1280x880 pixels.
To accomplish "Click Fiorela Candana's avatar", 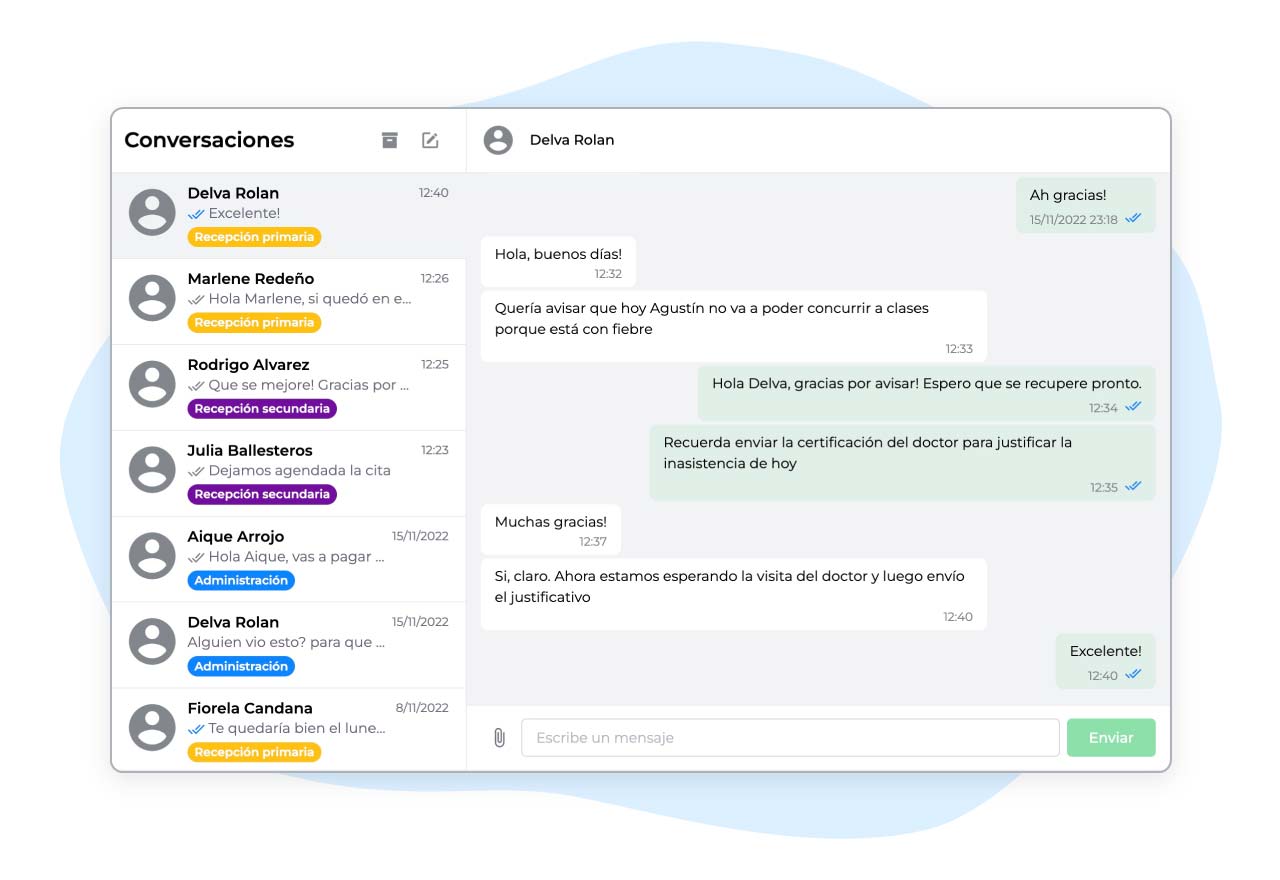I will pos(151,727).
